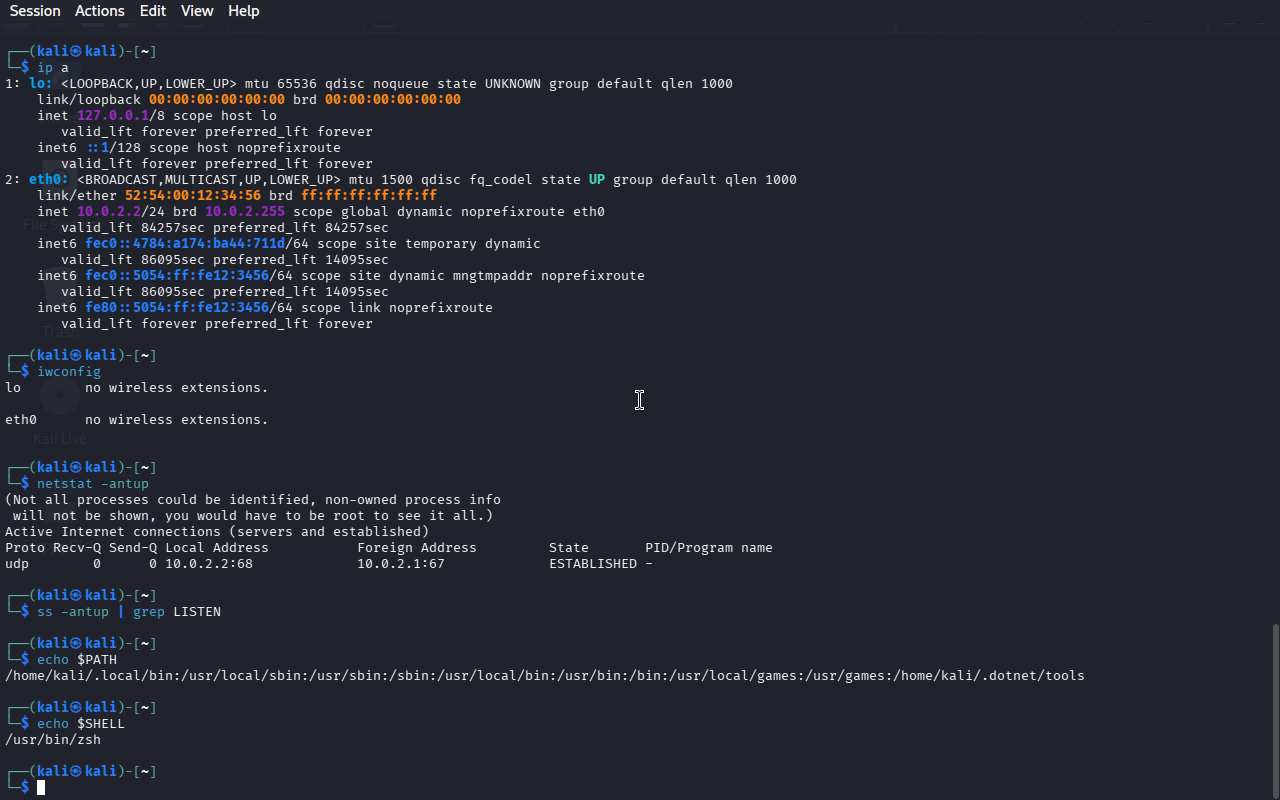Click the iwconfig command text
This screenshot has height=800, width=1280.
tap(69, 372)
